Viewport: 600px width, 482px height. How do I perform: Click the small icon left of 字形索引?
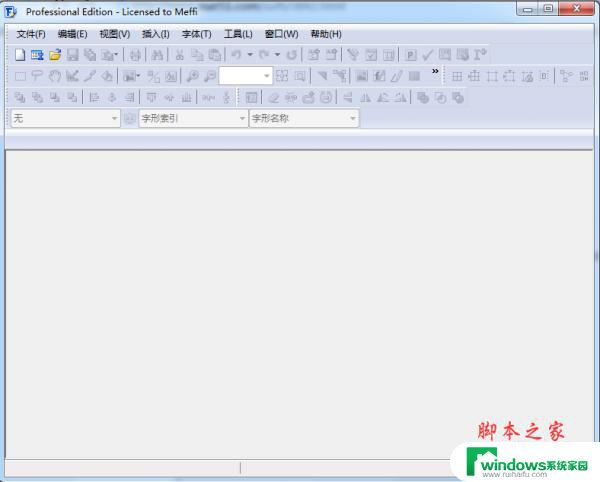click(x=130, y=119)
